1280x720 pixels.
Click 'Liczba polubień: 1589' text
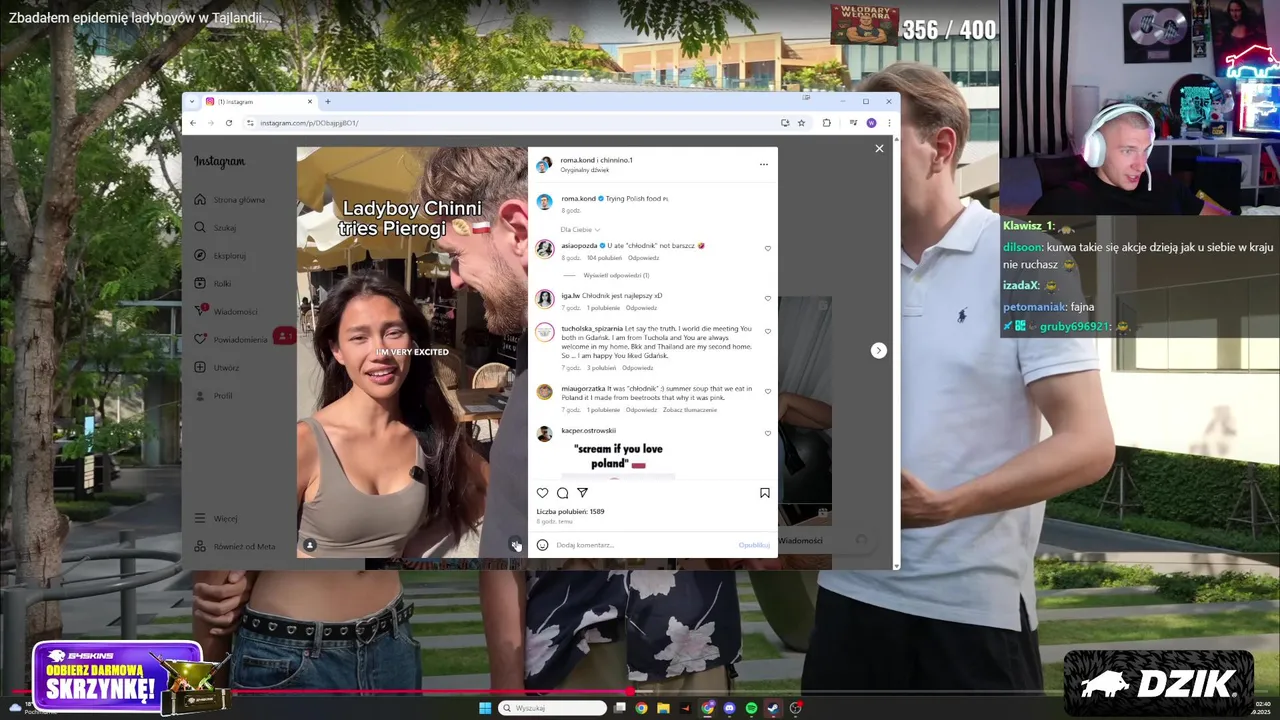570,512
